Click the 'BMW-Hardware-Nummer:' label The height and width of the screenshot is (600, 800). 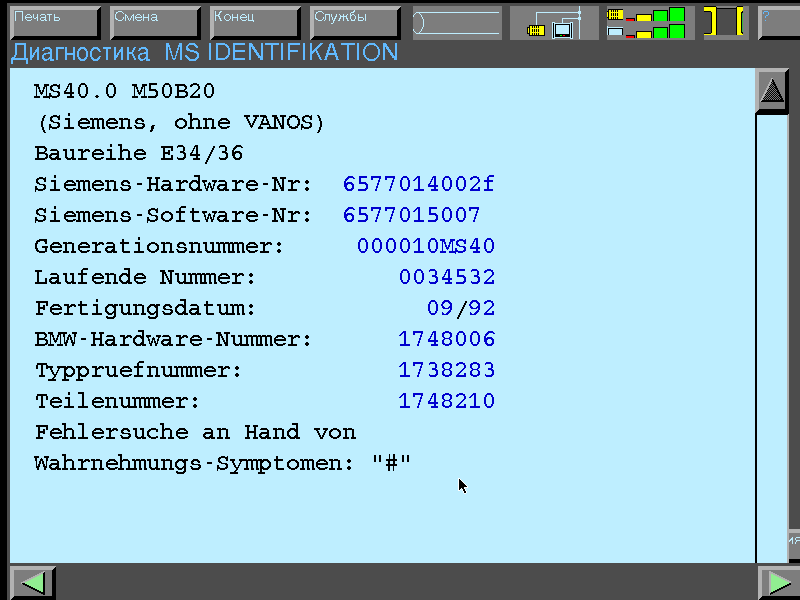[x=173, y=339]
